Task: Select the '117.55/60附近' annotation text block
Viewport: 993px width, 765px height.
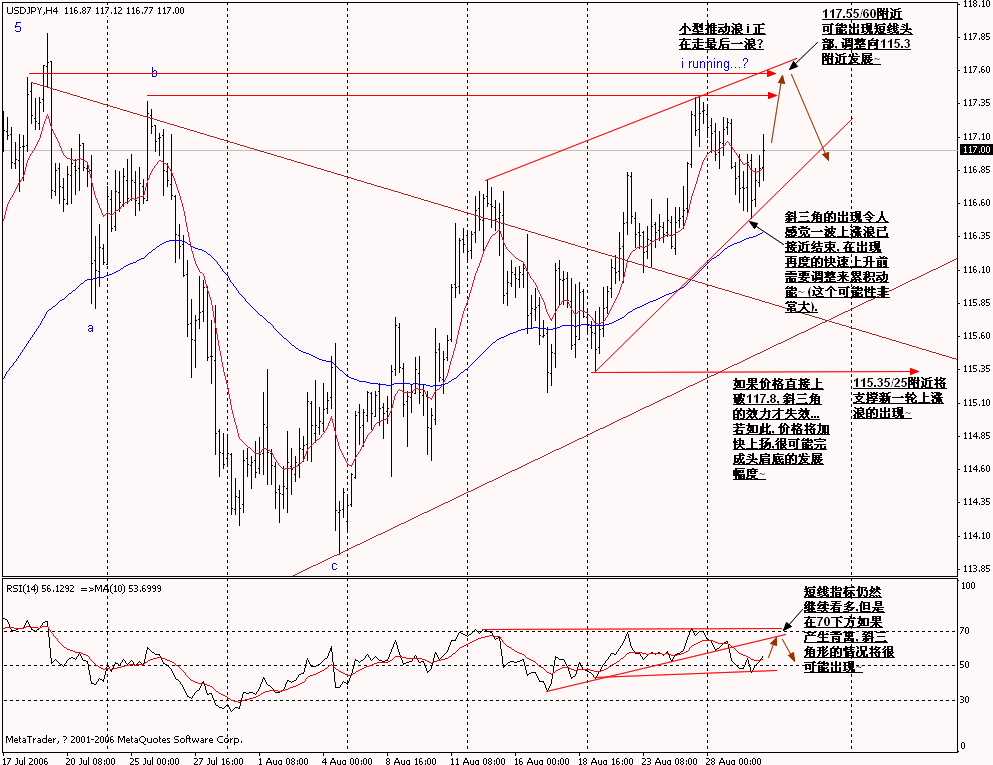Action: [x=867, y=37]
